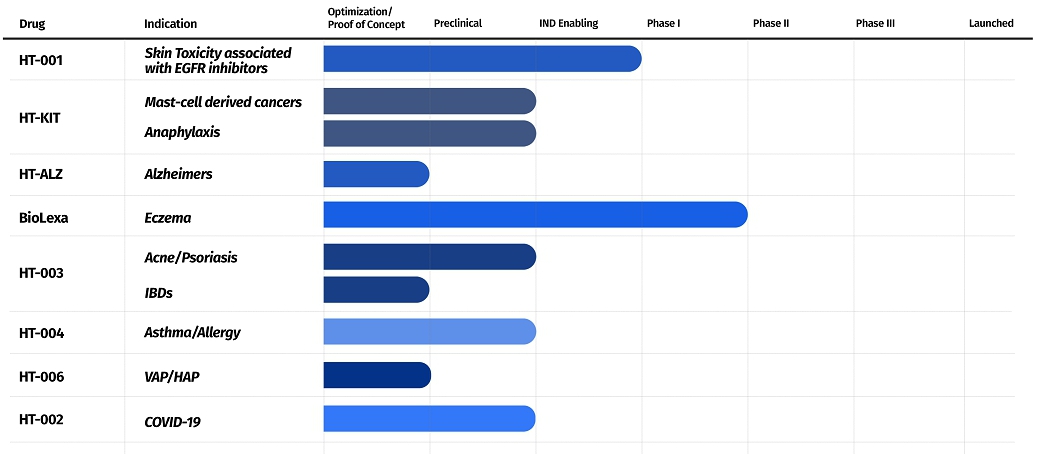Open the BioLexa drug entry
This screenshot has height=454, width=1037.
pos(43,216)
